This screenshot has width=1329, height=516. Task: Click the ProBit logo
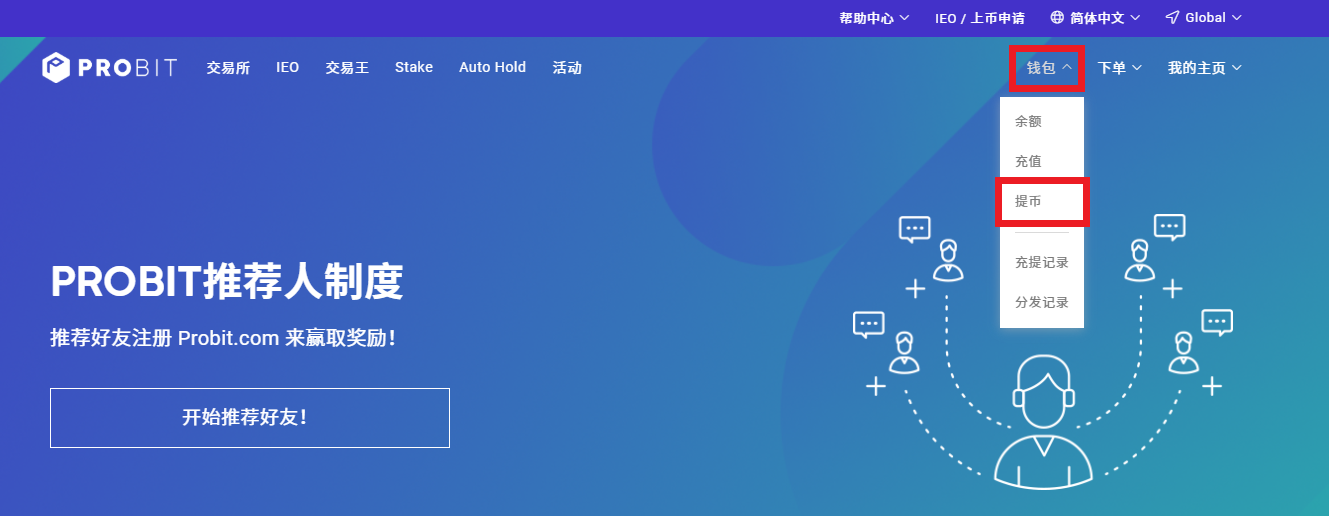coord(110,68)
